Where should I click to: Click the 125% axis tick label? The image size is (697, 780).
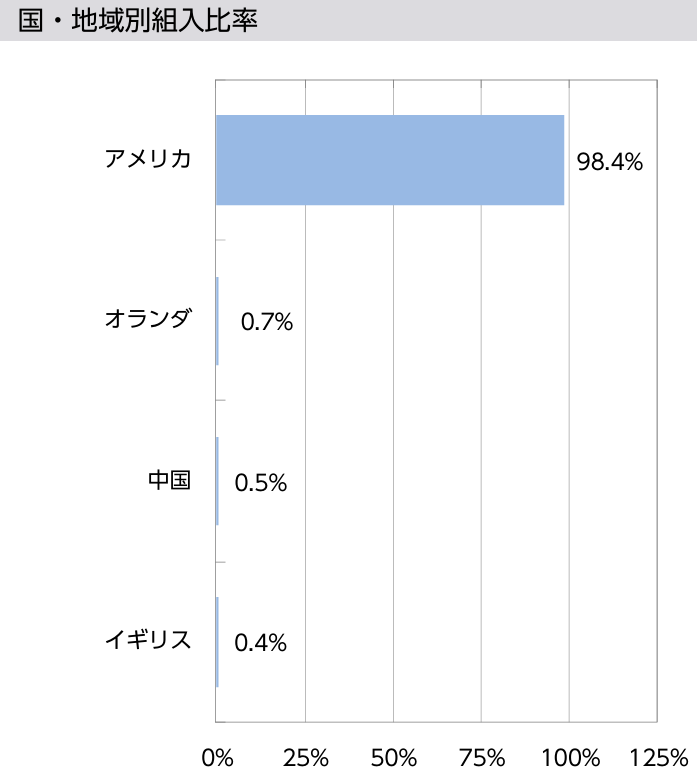tap(658, 756)
